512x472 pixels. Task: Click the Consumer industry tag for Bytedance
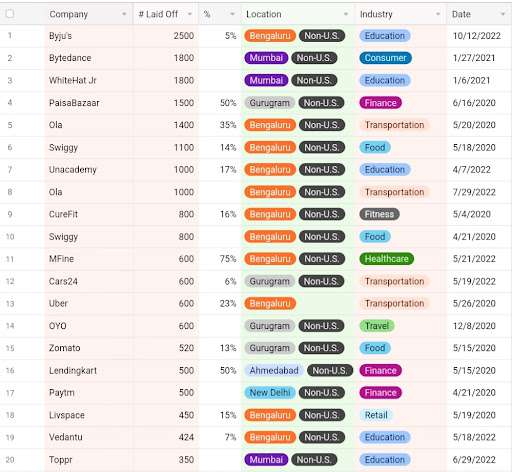point(385,58)
